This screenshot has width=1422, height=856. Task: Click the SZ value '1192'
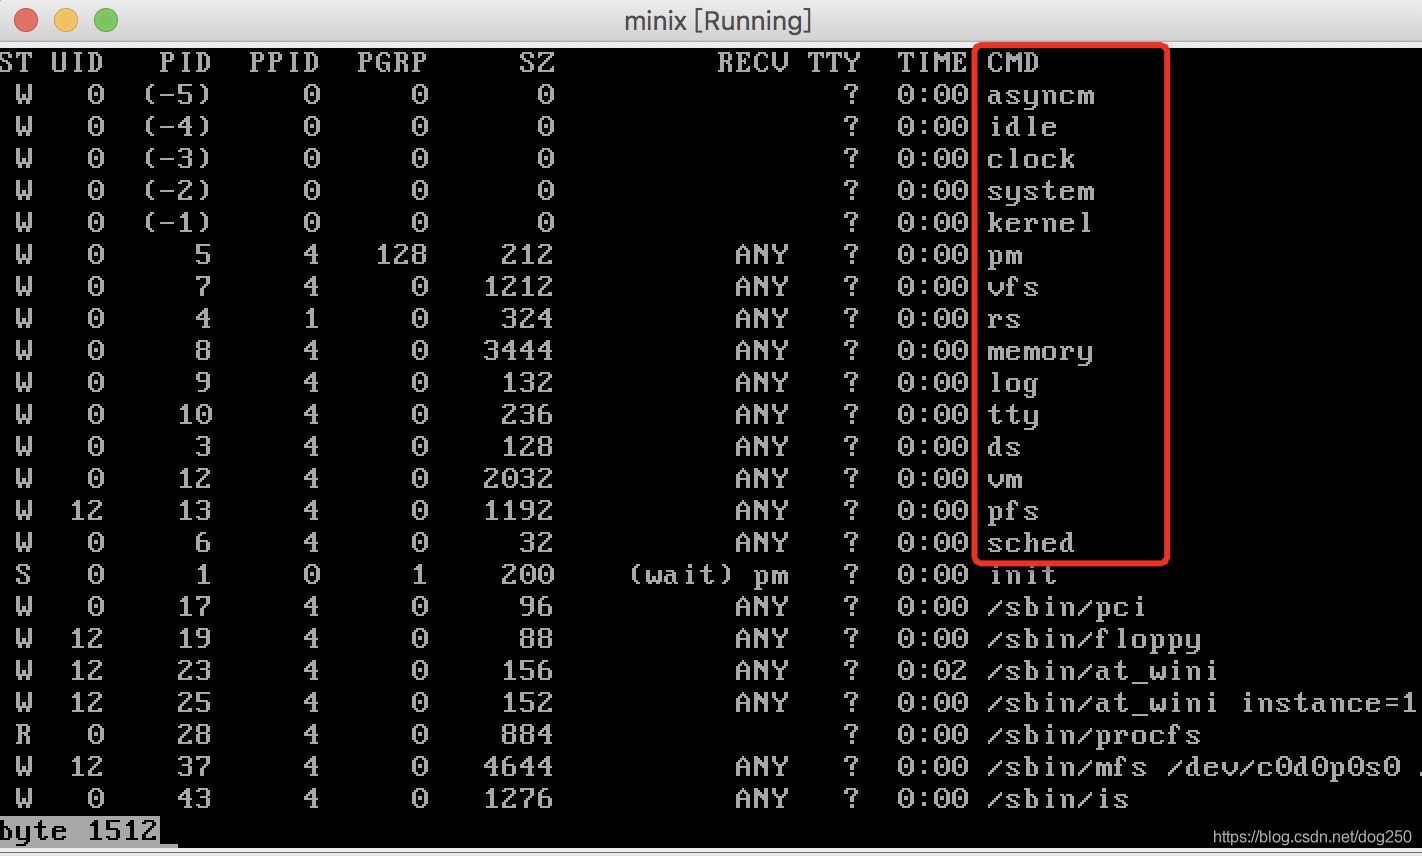pos(518,511)
